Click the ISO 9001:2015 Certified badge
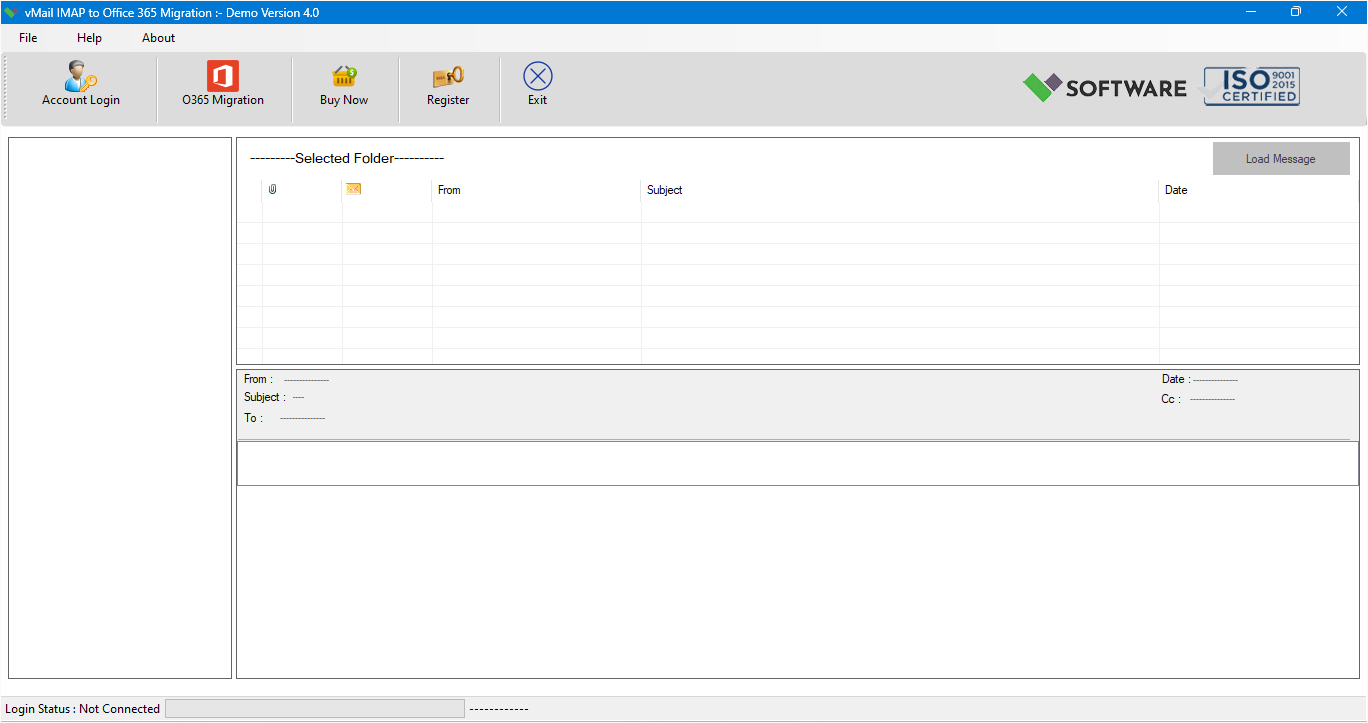The height and width of the screenshot is (723, 1368). tap(1251, 87)
